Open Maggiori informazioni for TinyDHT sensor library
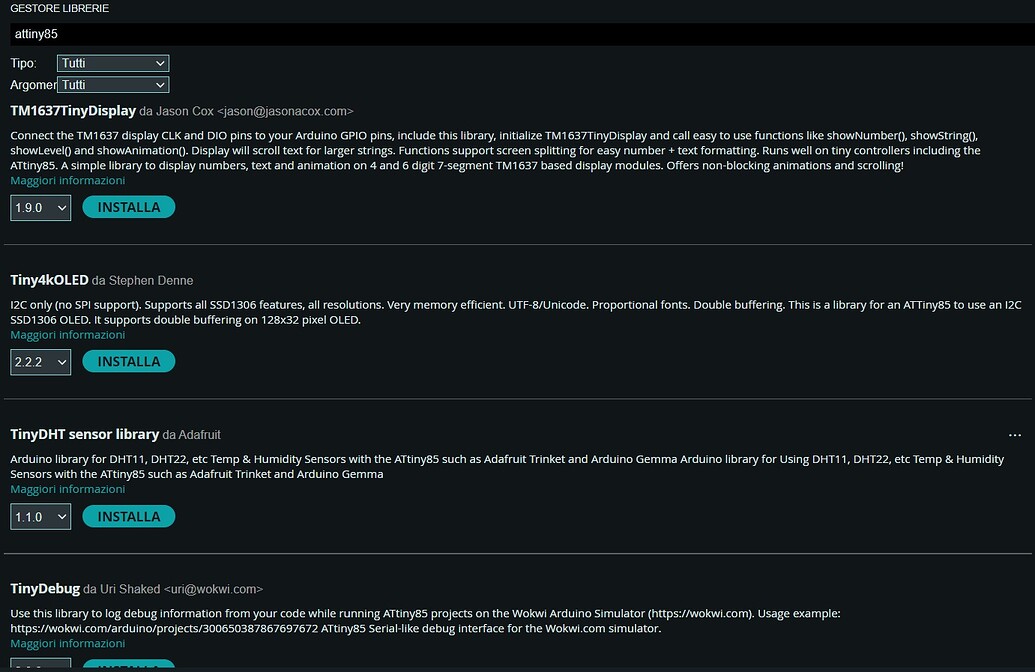Viewport: 1035px width, 672px height. [x=68, y=489]
